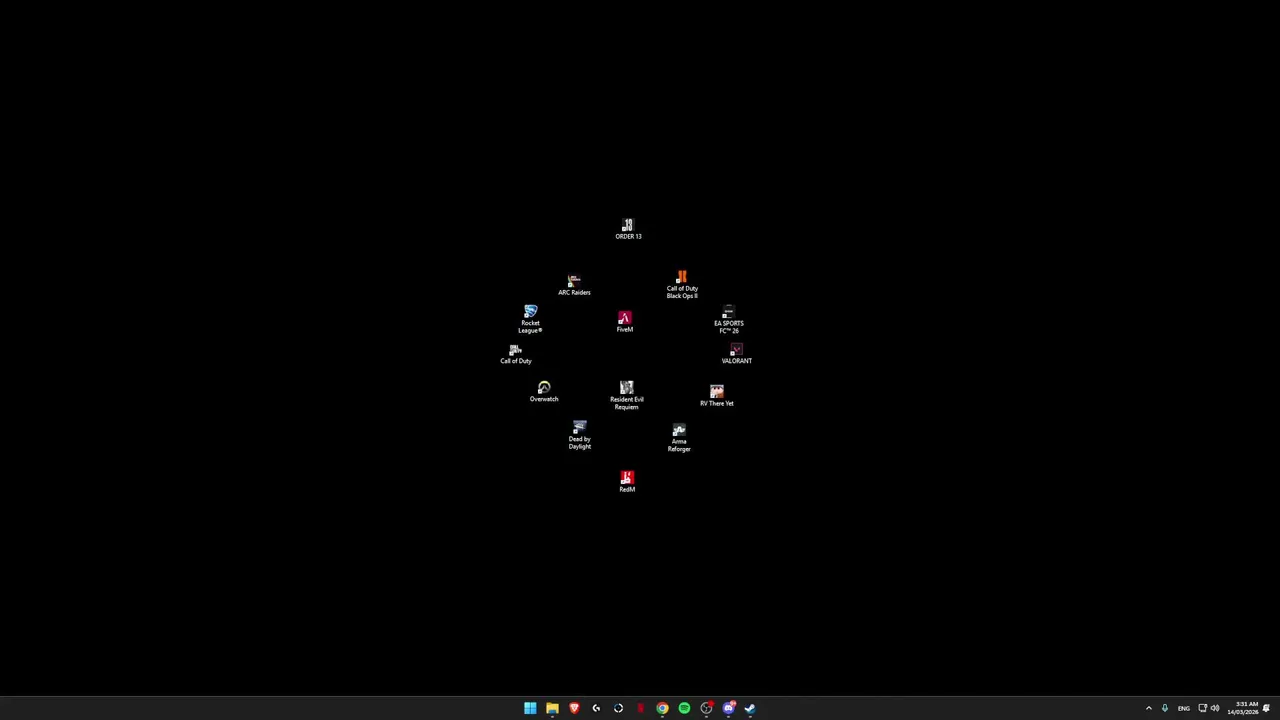Select the Overwatch desktop shortcut
Viewport: 1280px width, 720px height.
[x=544, y=392]
